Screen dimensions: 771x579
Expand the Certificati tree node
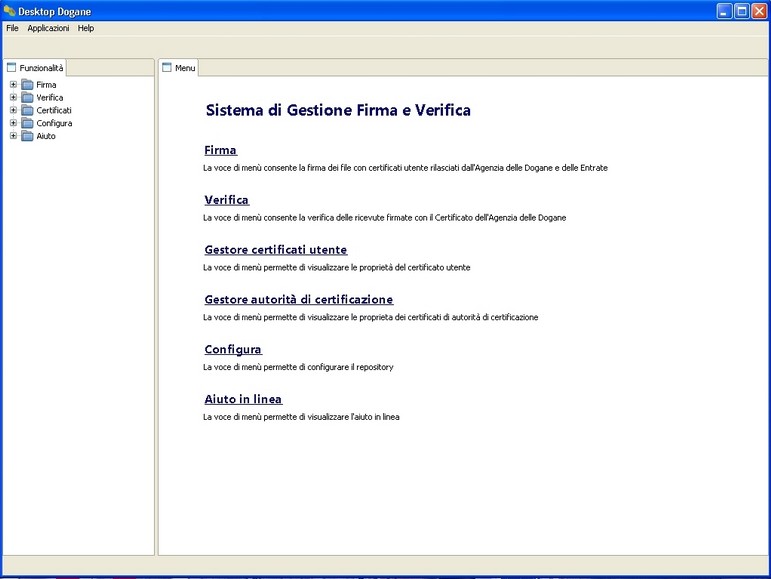click(13, 110)
